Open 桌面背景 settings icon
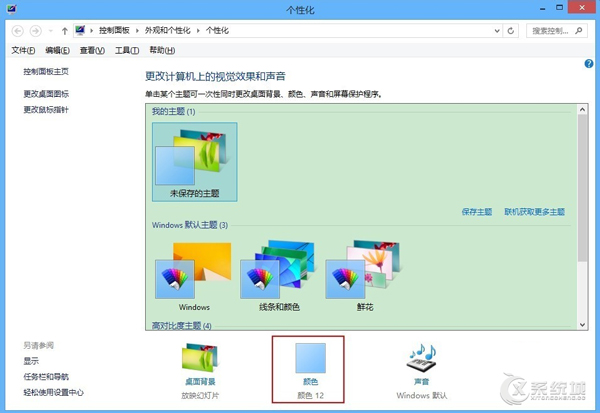 pyautogui.click(x=200, y=358)
